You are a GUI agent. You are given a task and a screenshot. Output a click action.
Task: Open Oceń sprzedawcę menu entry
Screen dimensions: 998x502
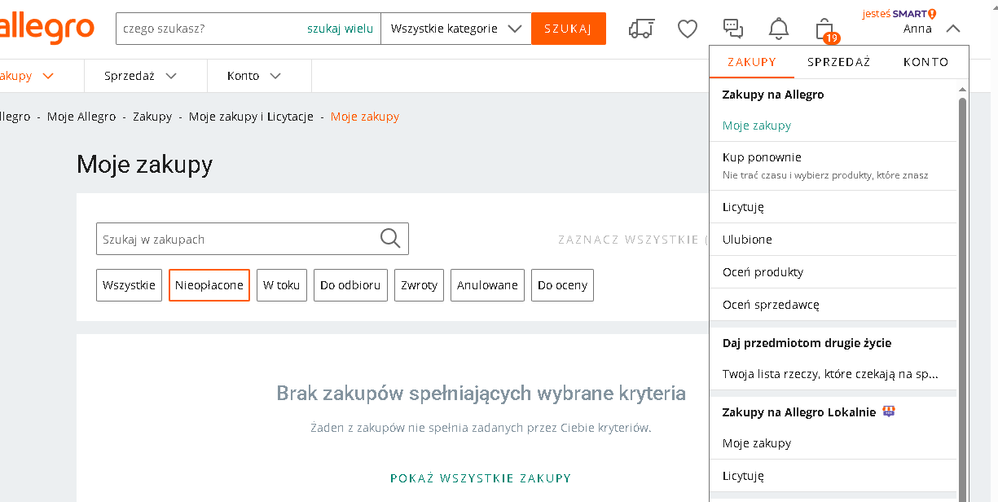[834, 304]
